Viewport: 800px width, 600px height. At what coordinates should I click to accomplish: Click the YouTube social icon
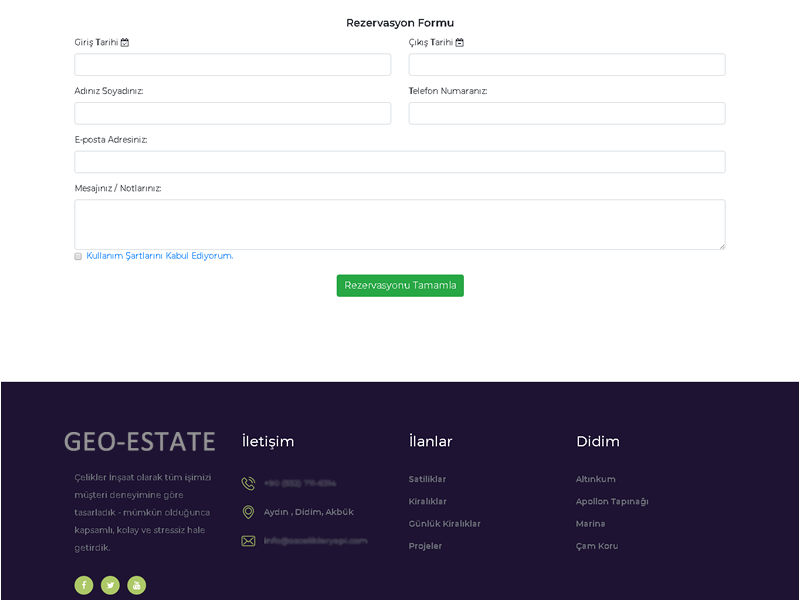pyautogui.click(x=136, y=585)
